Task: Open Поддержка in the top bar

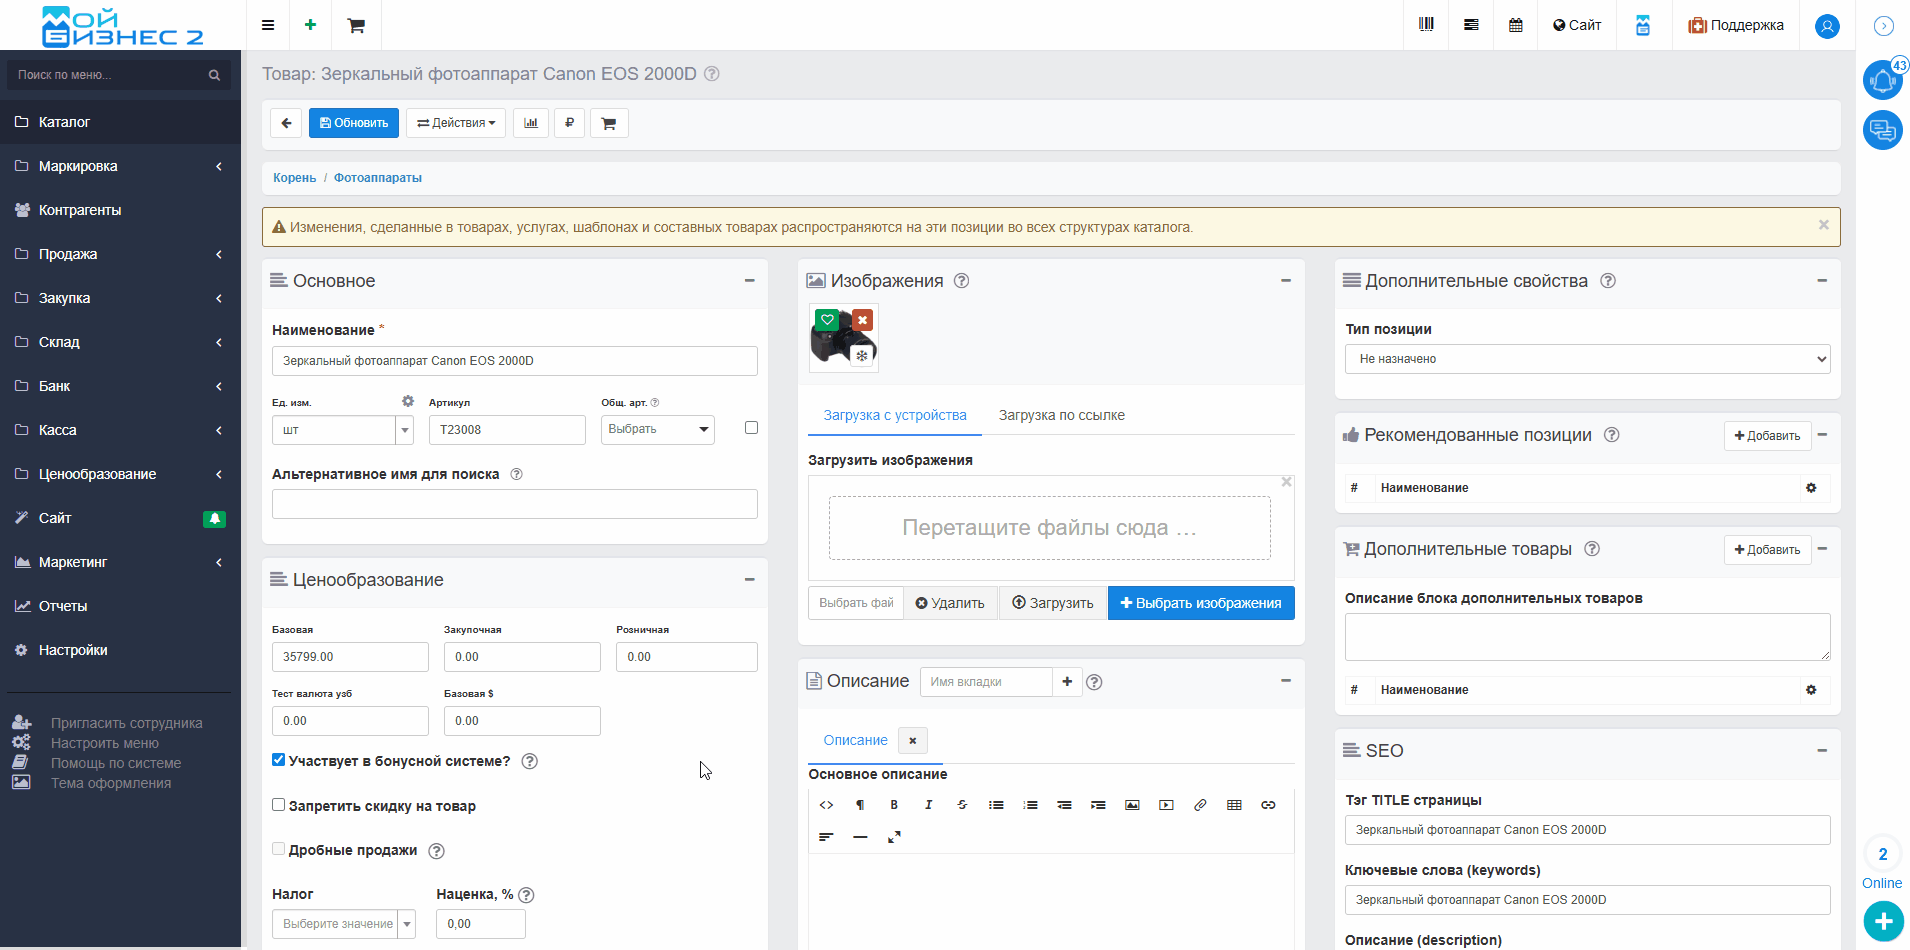Action: click(x=1736, y=25)
